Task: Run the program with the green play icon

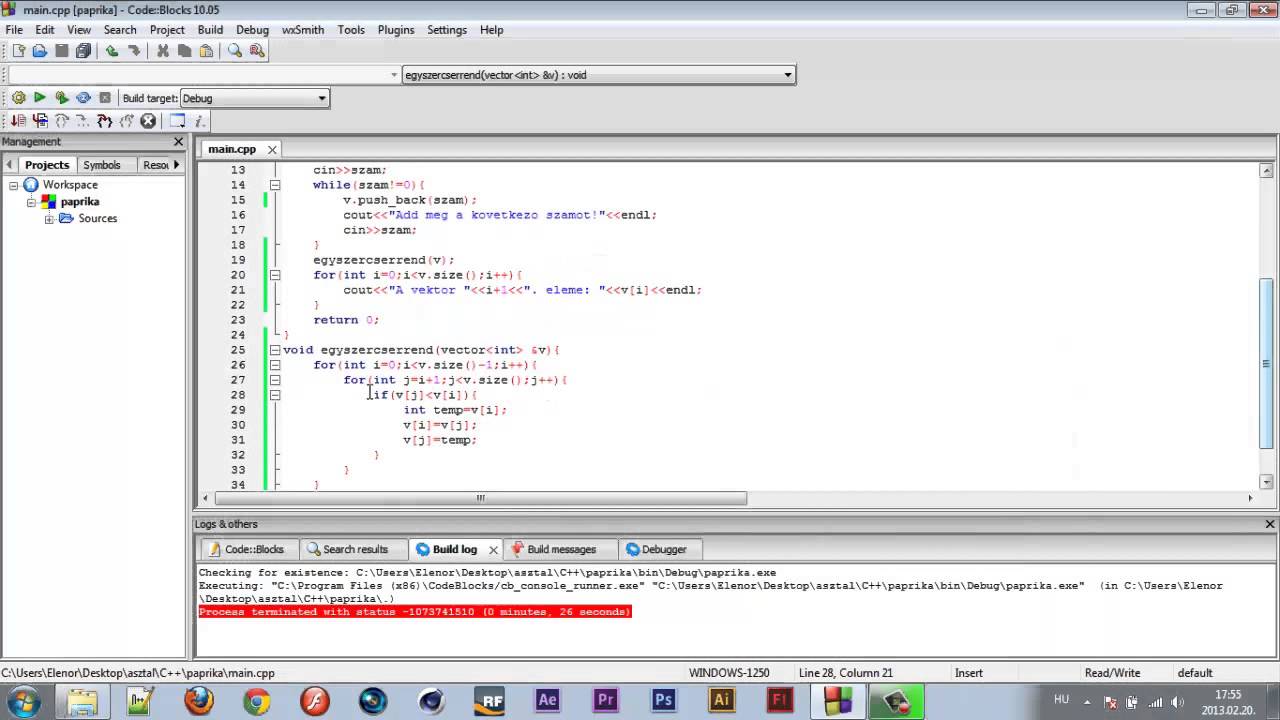Action: coord(40,98)
